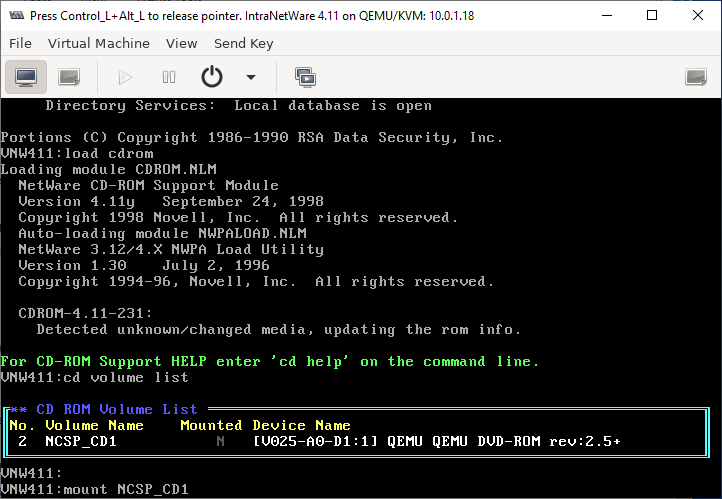Click 'Detected unknown/changed media' message
722x499 pixels.
(279, 330)
